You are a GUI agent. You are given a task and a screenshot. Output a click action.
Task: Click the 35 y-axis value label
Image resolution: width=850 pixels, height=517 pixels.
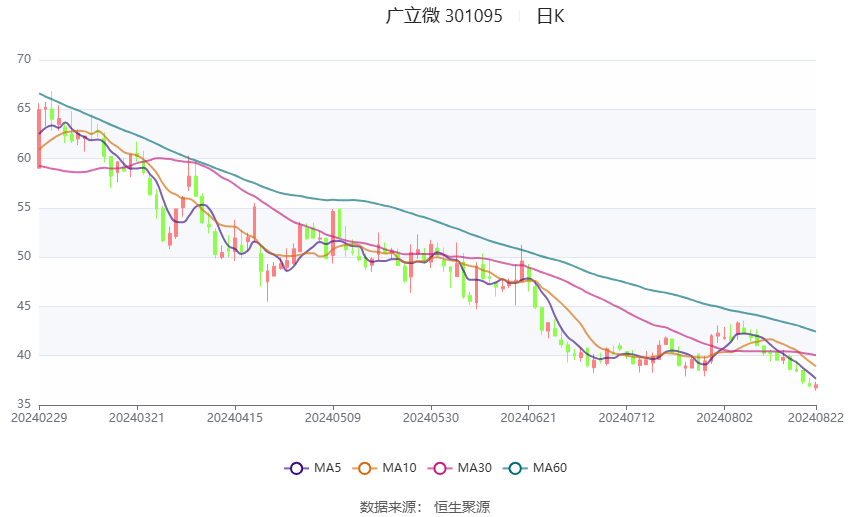tap(24, 404)
